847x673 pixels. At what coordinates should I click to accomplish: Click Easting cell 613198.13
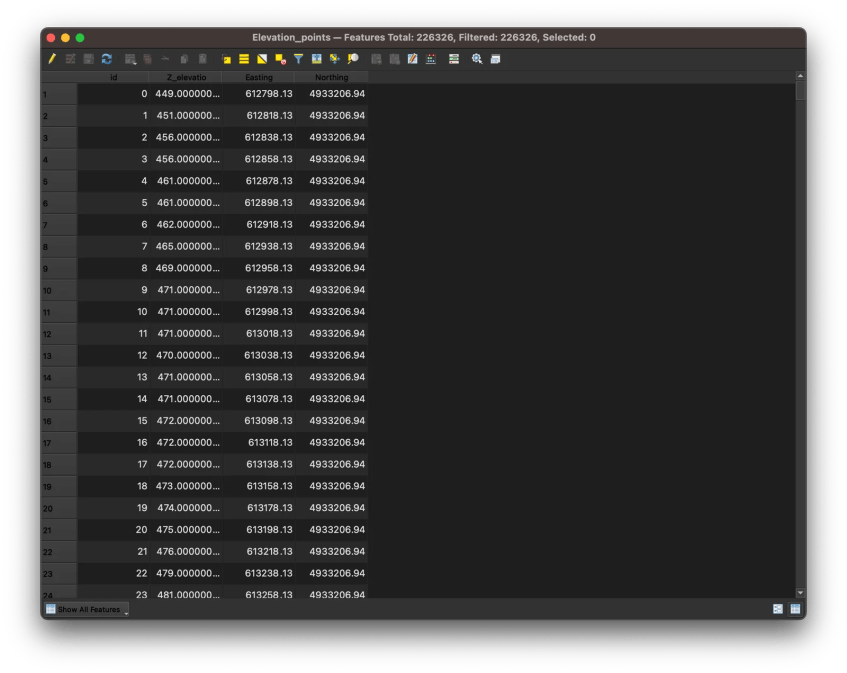(259, 530)
